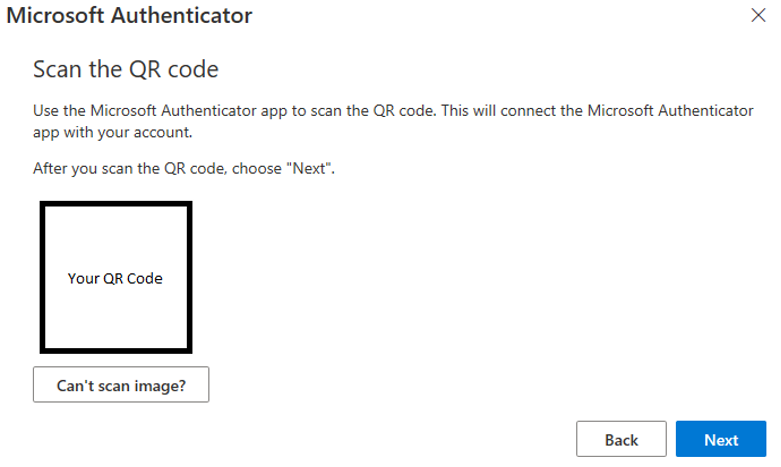
Task: Return to the previous setup step
Action: (x=621, y=439)
